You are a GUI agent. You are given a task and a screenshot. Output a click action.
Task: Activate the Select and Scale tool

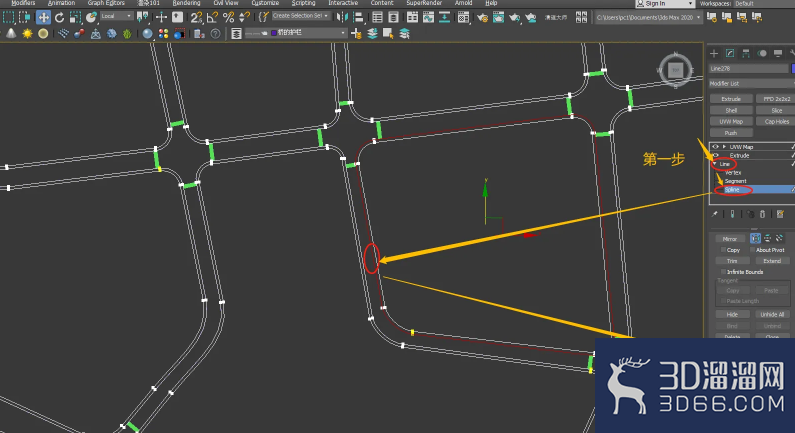click(75, 17)
